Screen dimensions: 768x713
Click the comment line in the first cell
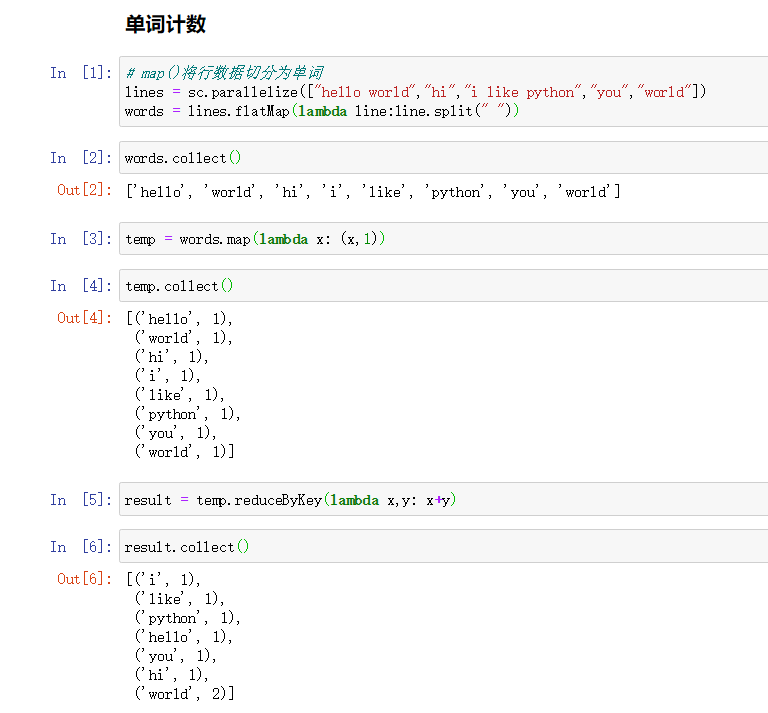pyautogui.click(x=225, y=73)
